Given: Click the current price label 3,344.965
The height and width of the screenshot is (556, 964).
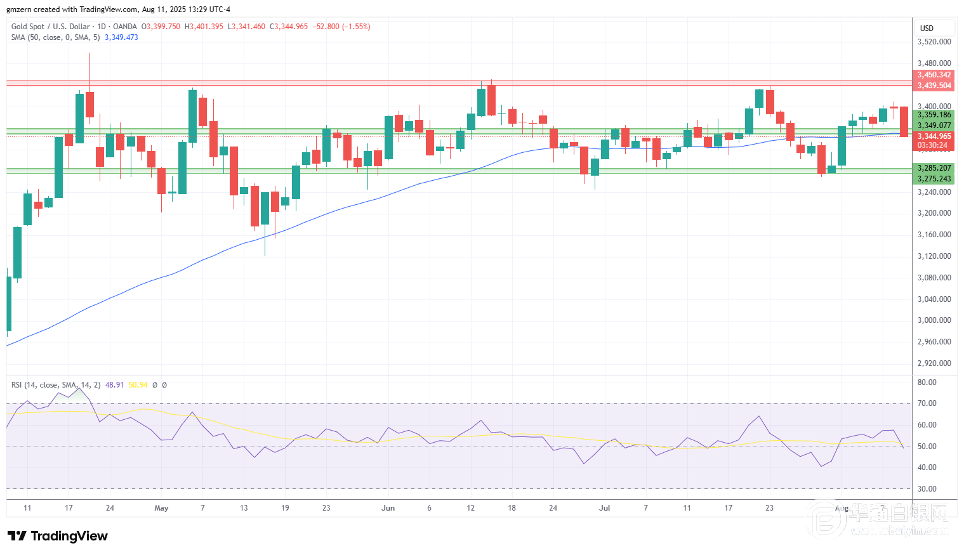Looking at the screenshot, I should point(934,137).
